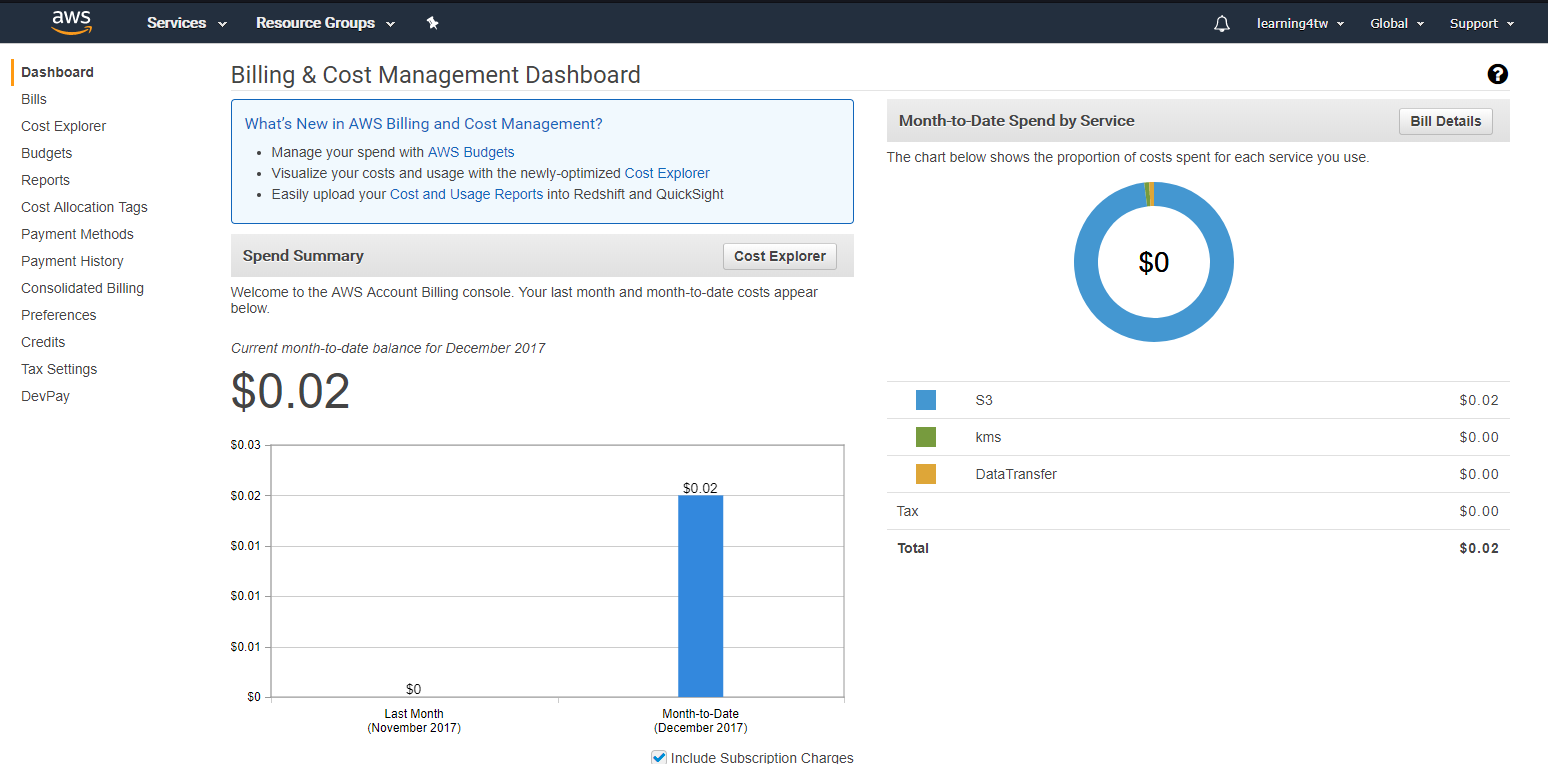Image resolution: width=1548 pixels, height=764 pixels.
Task: Click the AWS logo home icon
Action: (x=71, y=22)
